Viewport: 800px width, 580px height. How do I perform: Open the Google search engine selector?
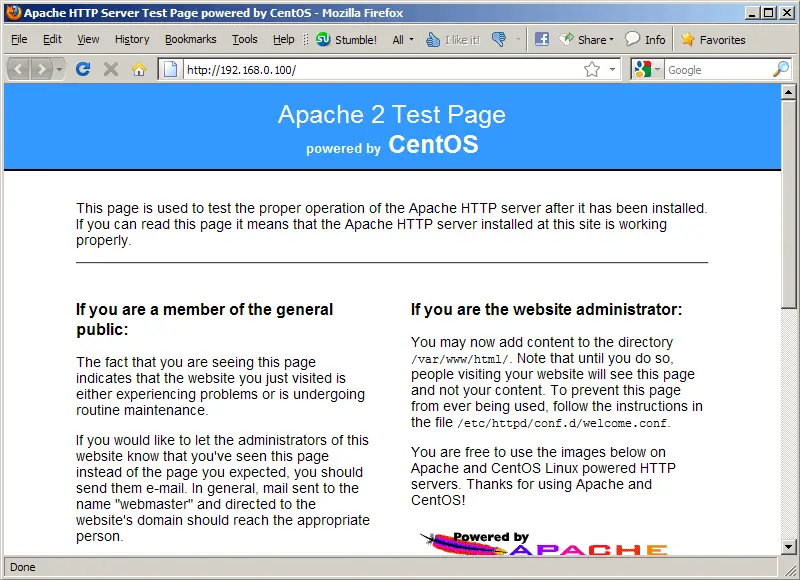[x=646, y=69]
